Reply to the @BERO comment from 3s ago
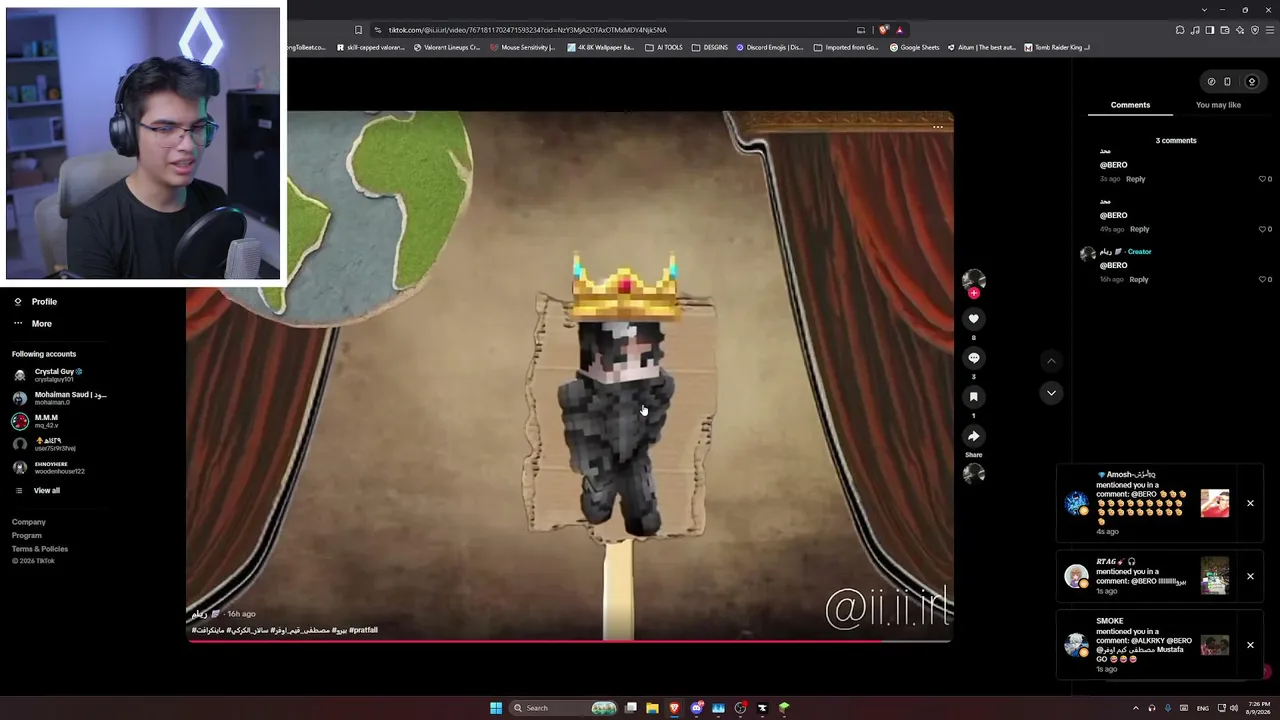The image size is (1280, 720). [x=1135, y=179]
